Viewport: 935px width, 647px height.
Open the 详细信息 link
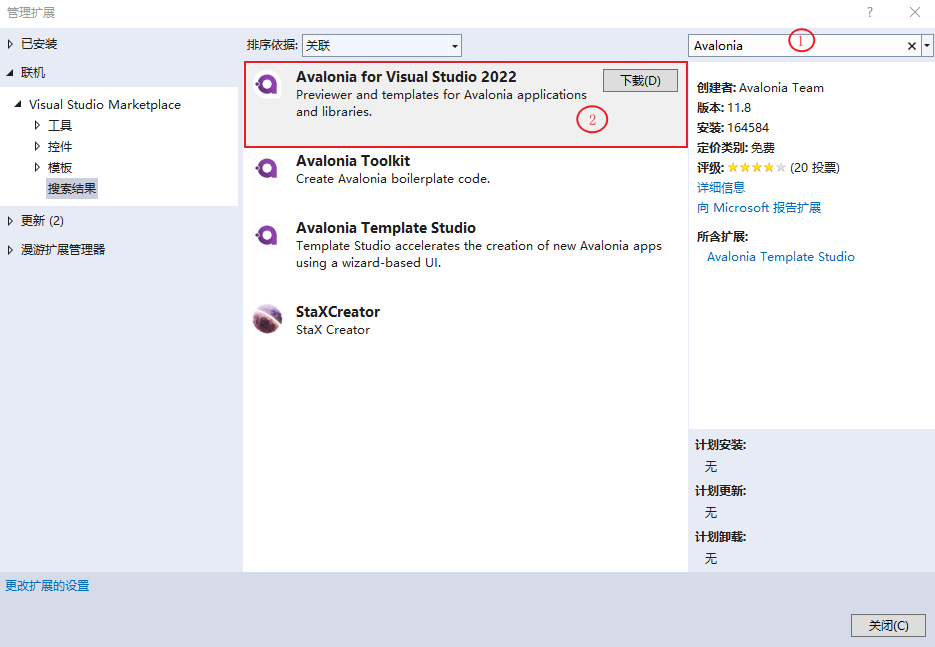pyautogui.click(x=721, y=188)
